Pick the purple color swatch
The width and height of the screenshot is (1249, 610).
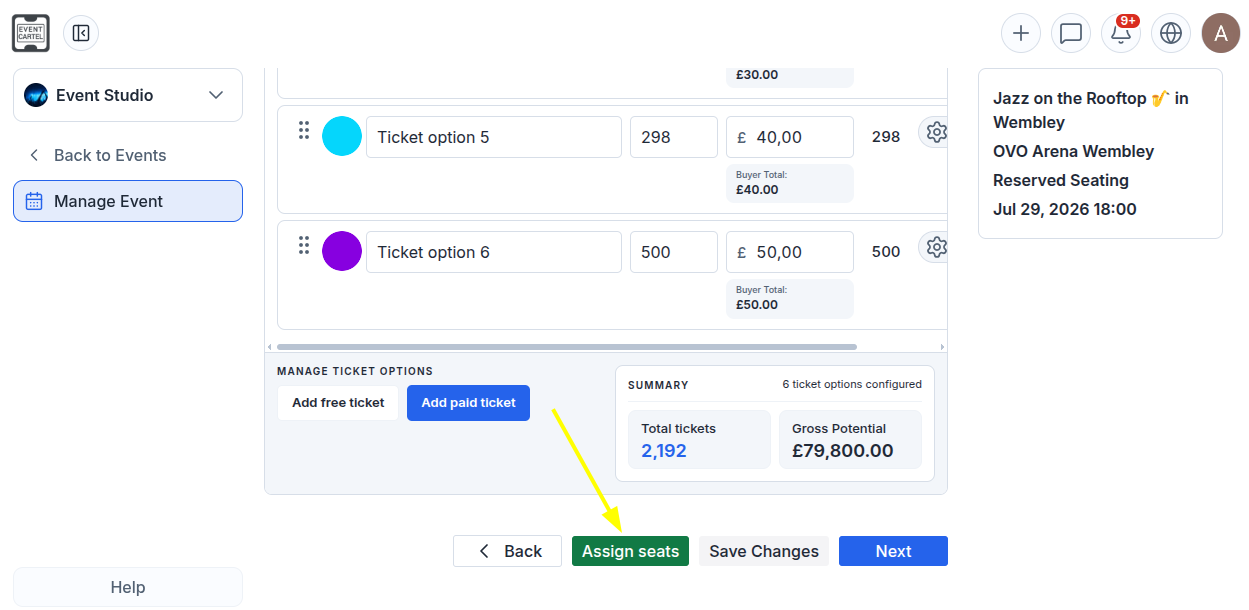point(342,251)
